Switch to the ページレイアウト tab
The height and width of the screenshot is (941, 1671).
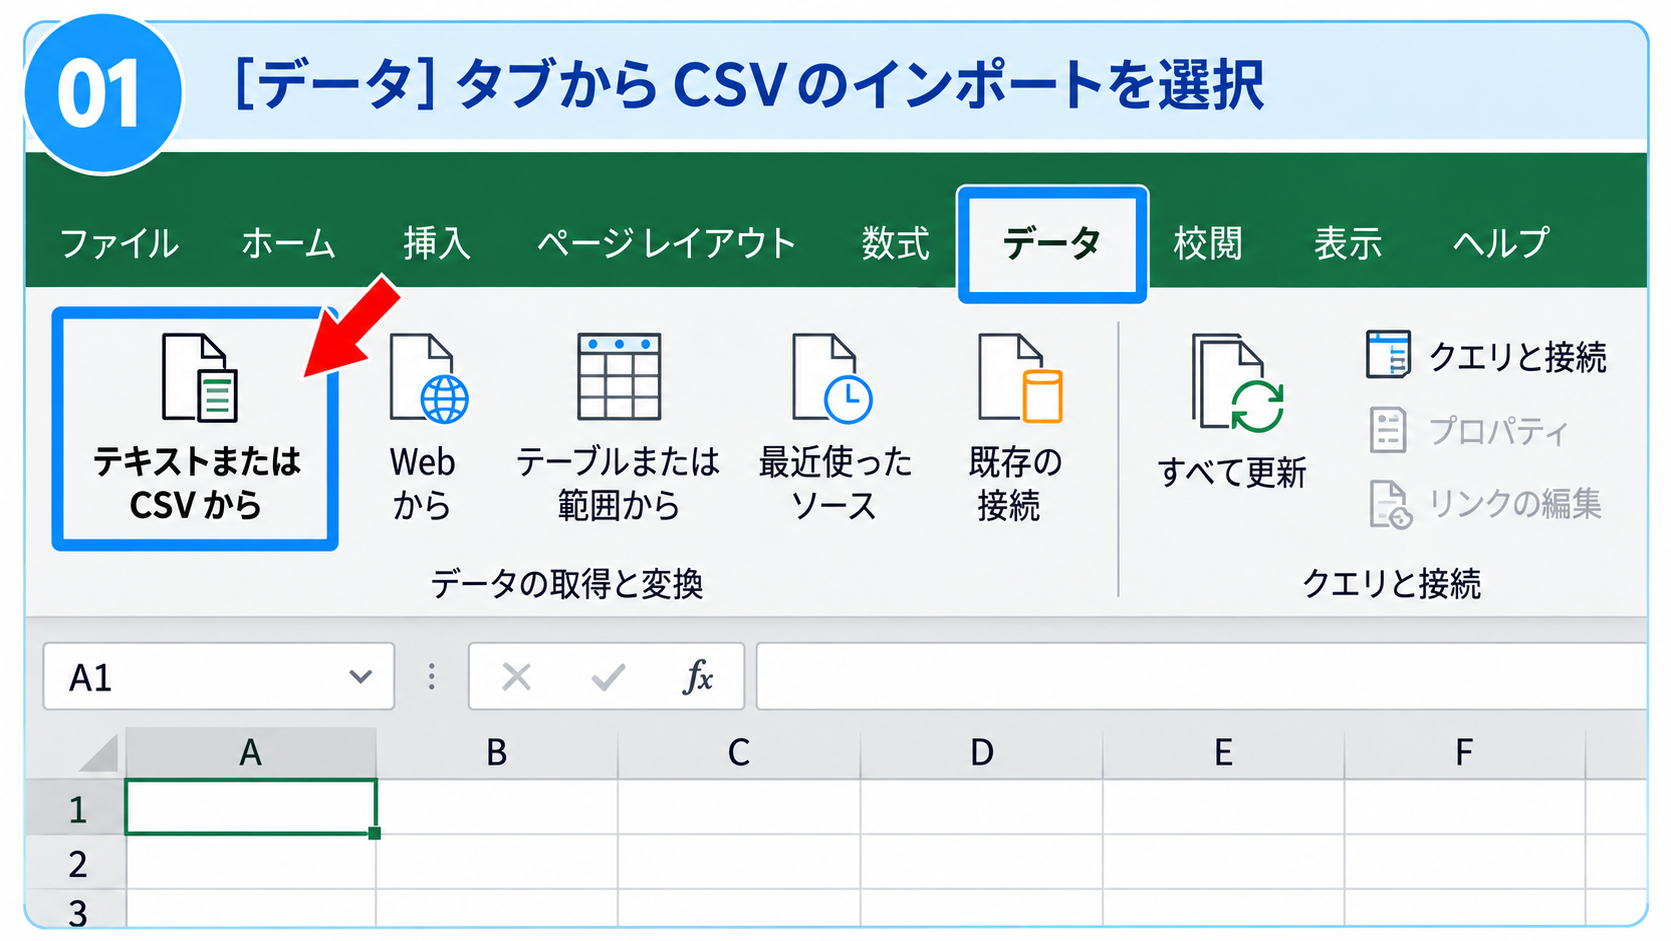pos(666,243)
